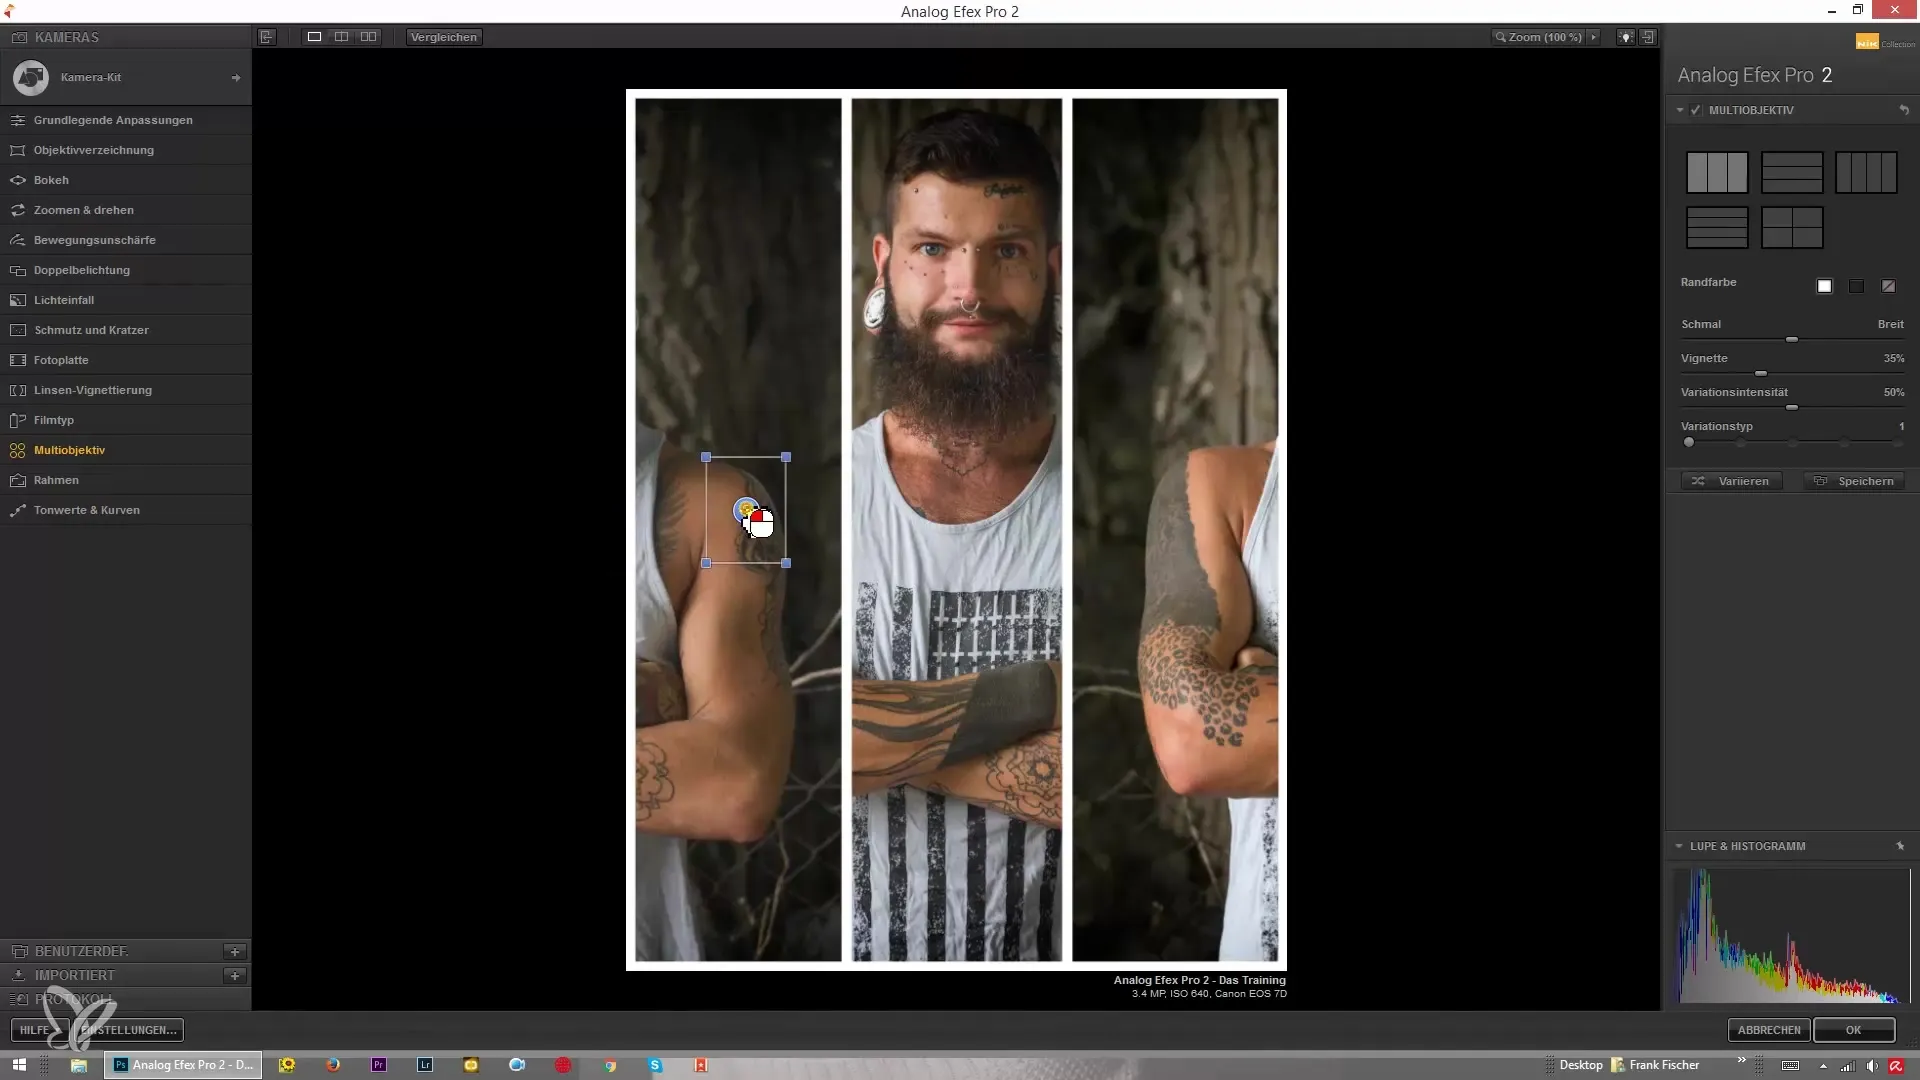Image resolution: width=1920 pixels, height=1080 pixels.
Task: Click top-left handle of selection box
Action: pos(706,457)
